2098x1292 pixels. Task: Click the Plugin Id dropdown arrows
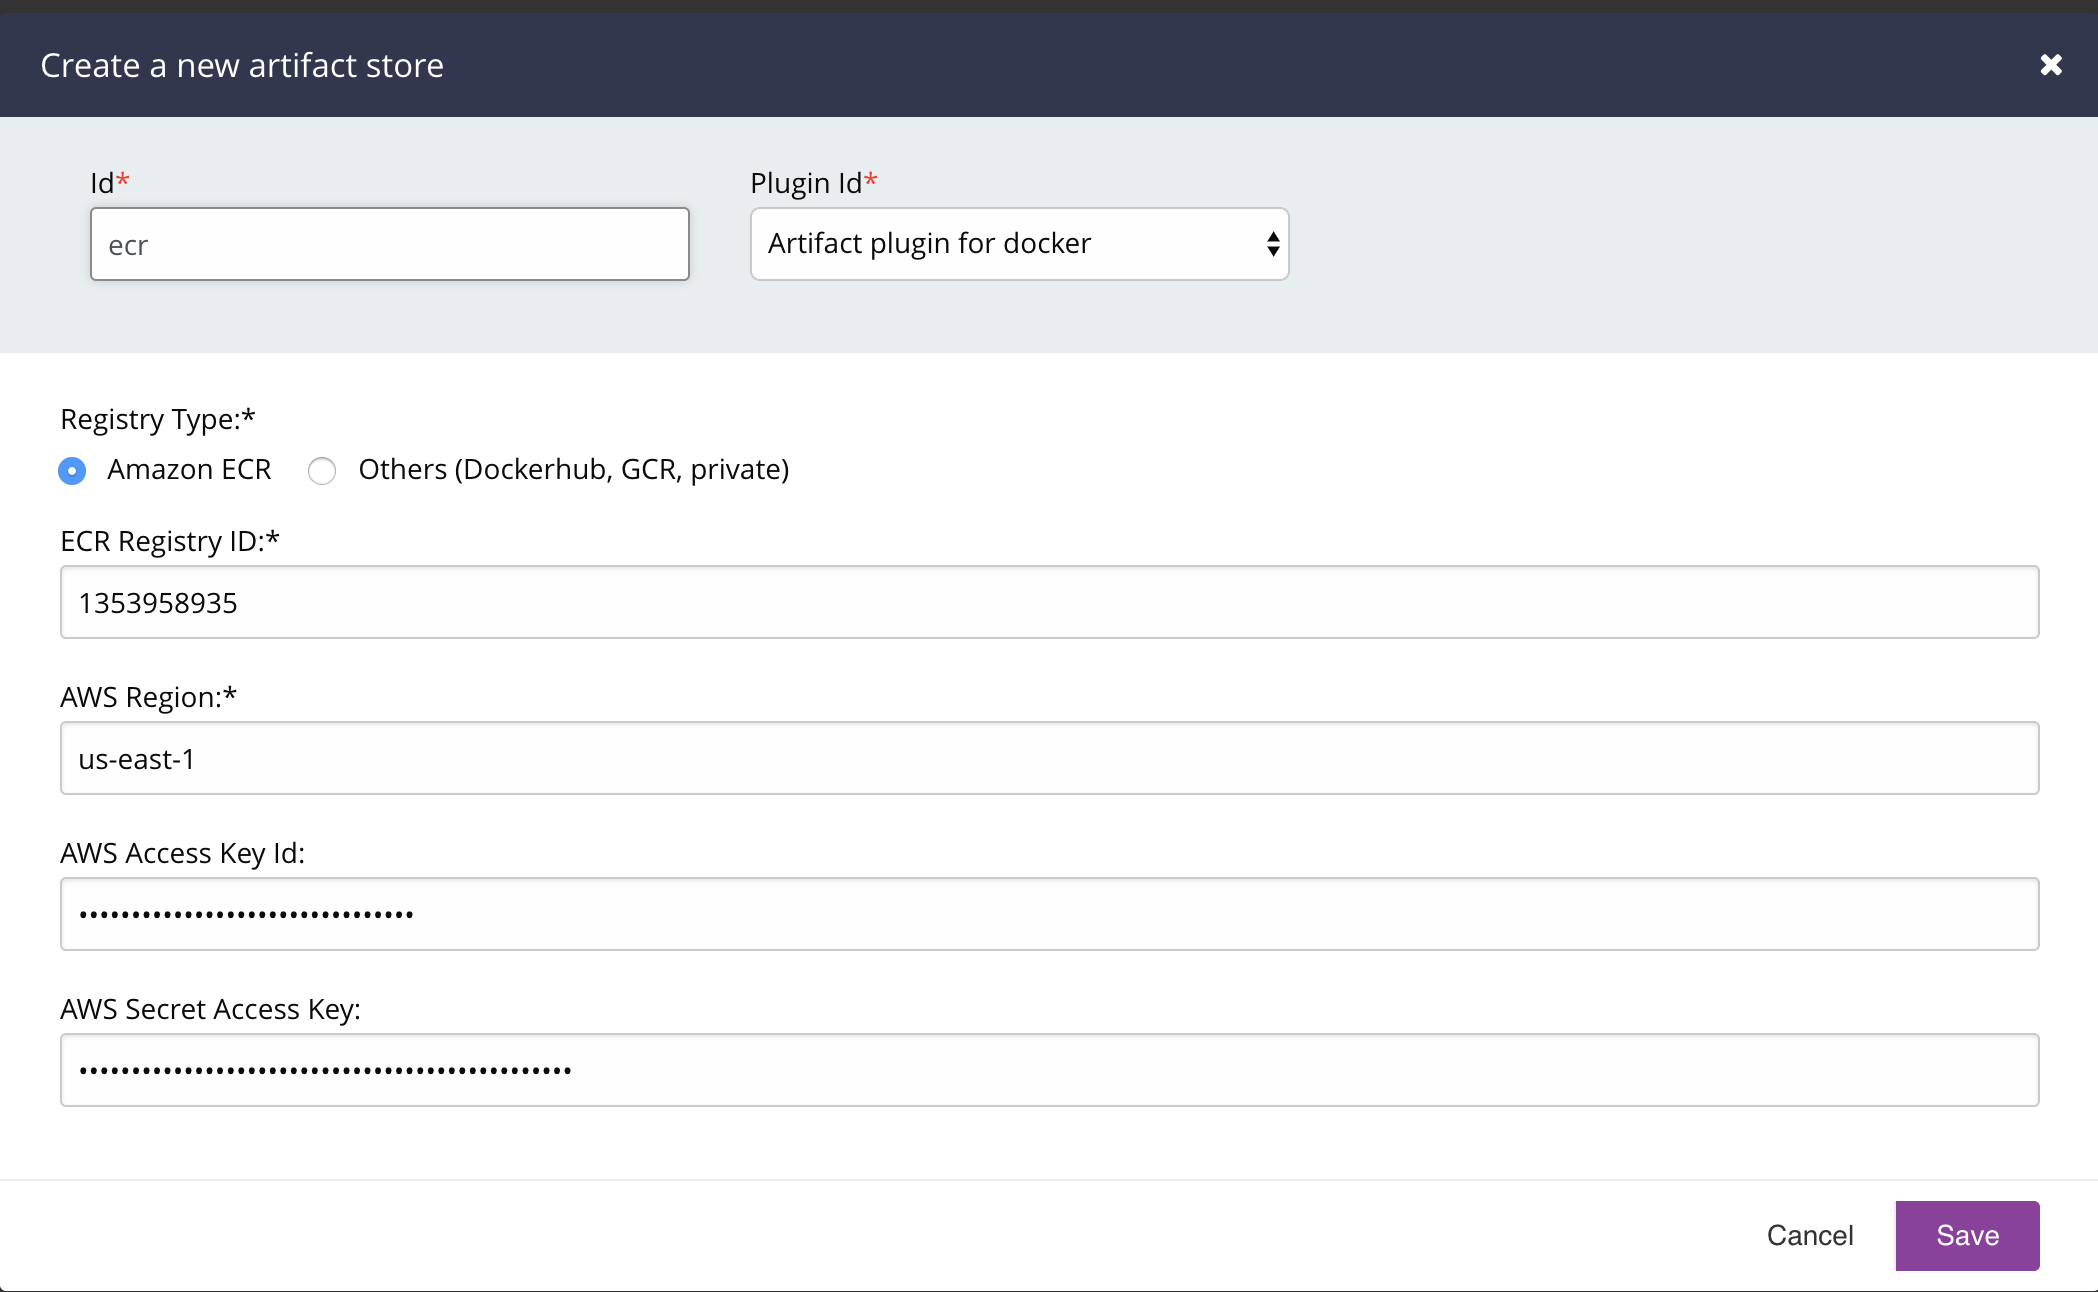(1272, 244)
